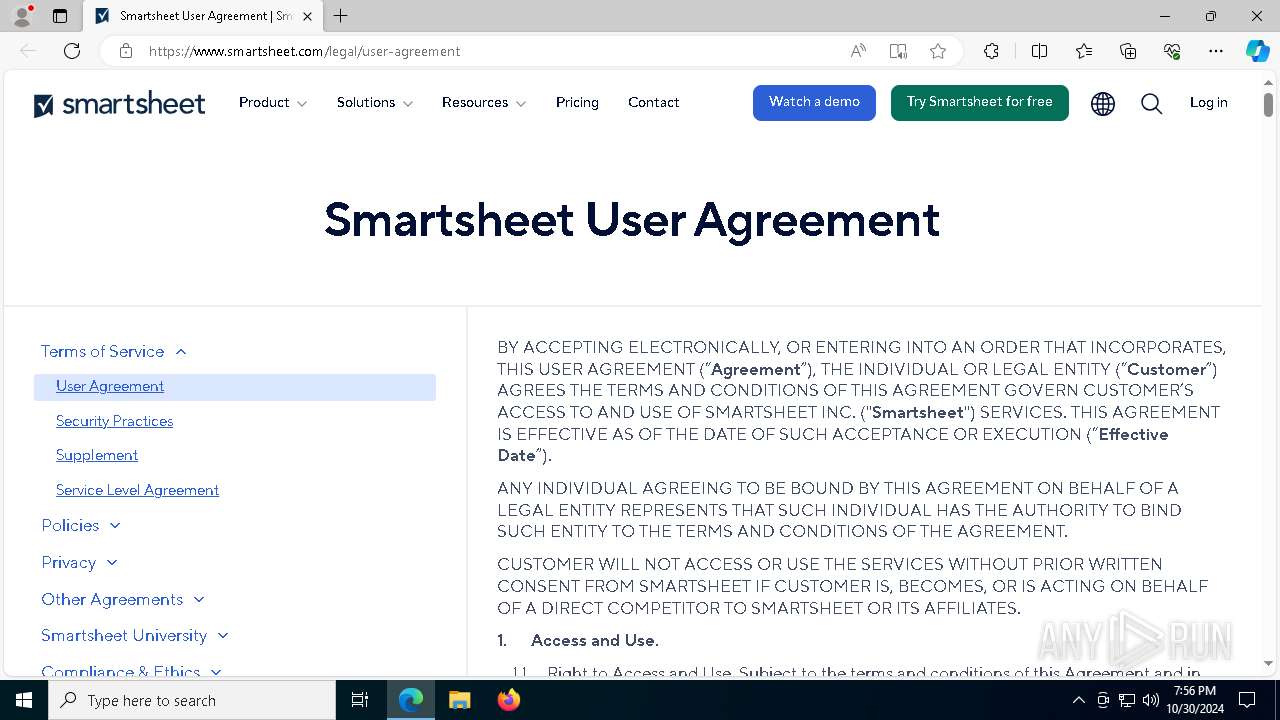
Task: Open Collections in Edge toolbar
Action: 1128,51
